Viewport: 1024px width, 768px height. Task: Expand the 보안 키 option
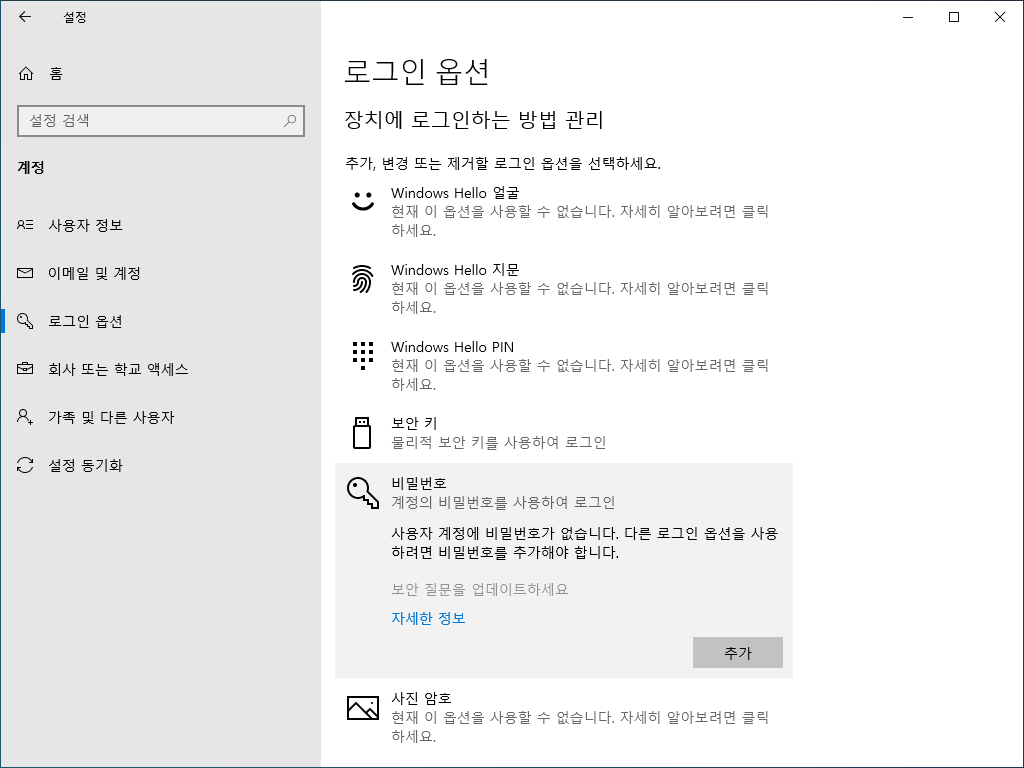(564, 433)
